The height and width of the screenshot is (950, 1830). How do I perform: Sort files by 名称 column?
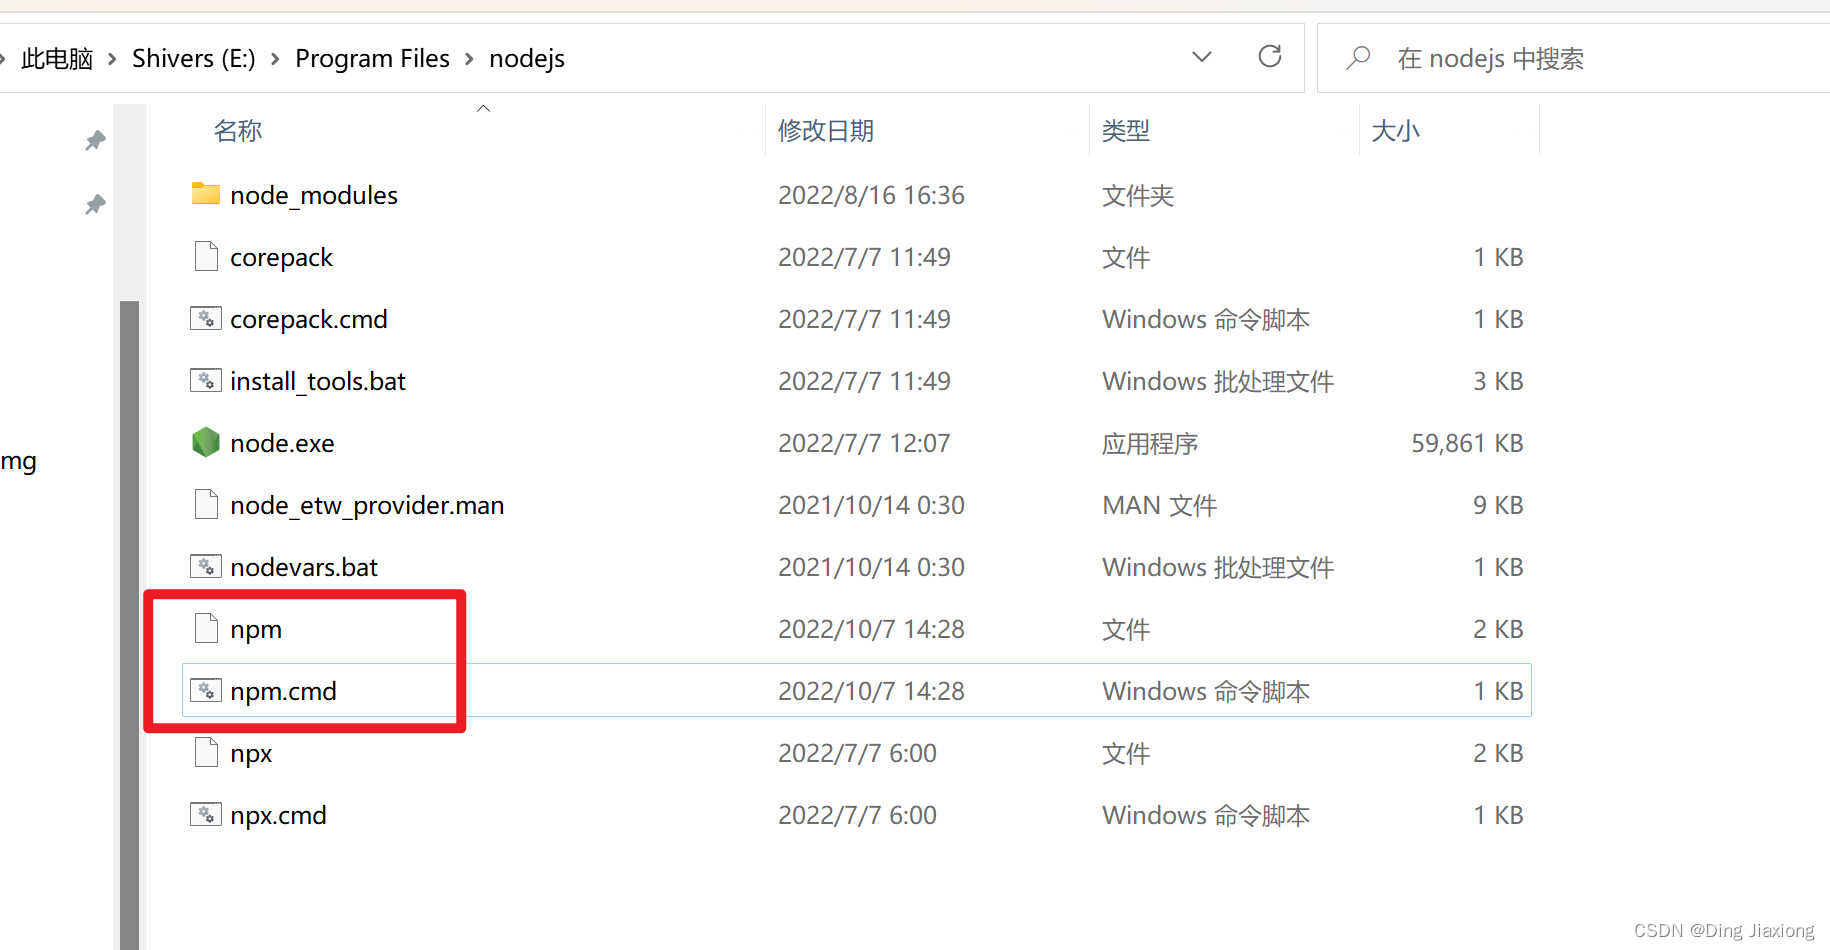pos(238,130)
